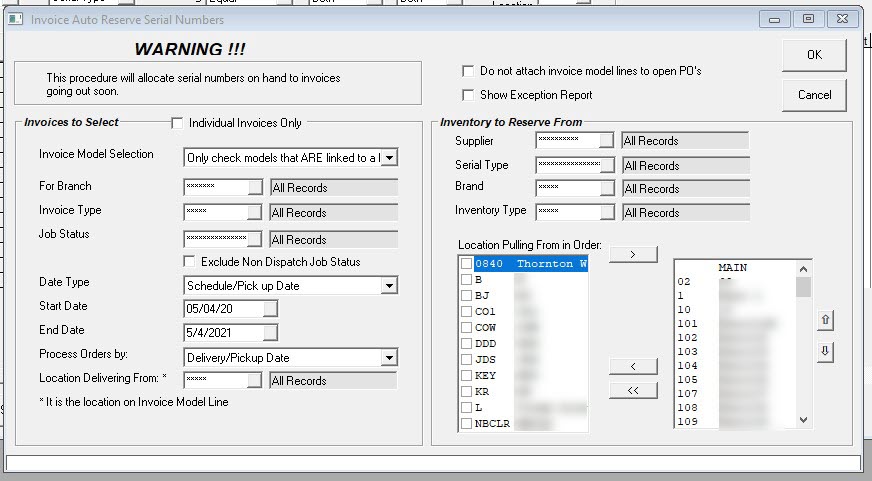Click scroll down arrow in location order list

(x=803, y=420)
